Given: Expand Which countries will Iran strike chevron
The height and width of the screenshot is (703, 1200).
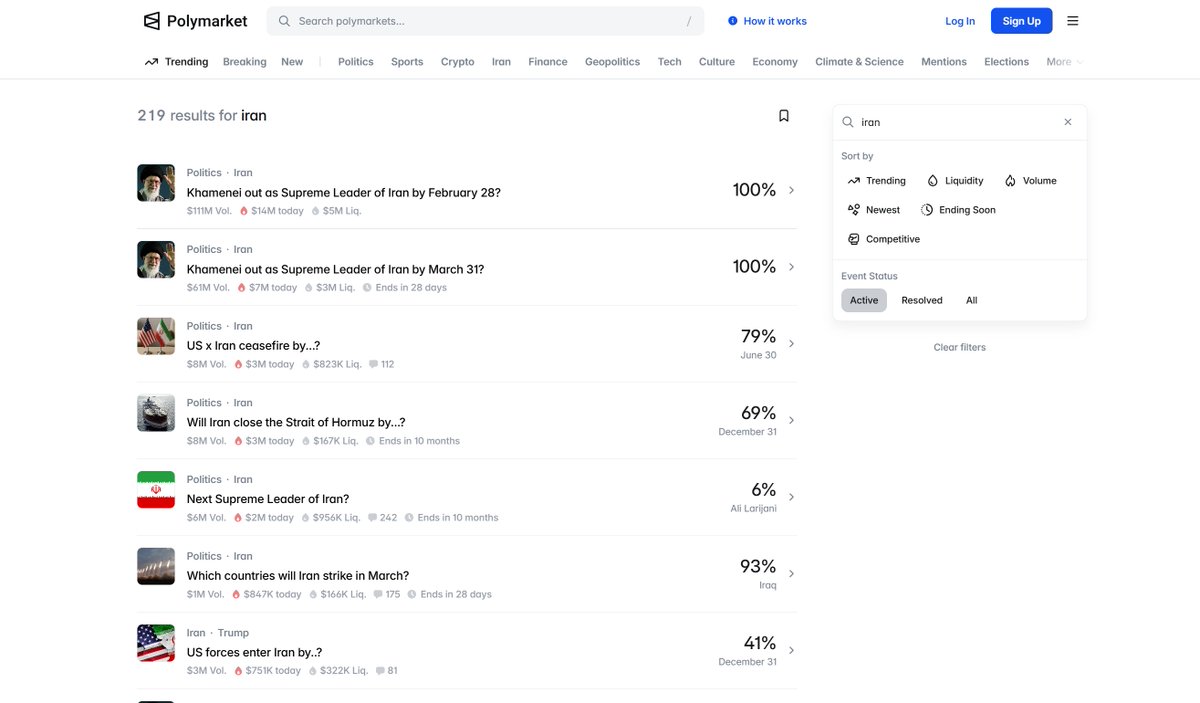Looking at the screenshot, I should tap(791, 574).
